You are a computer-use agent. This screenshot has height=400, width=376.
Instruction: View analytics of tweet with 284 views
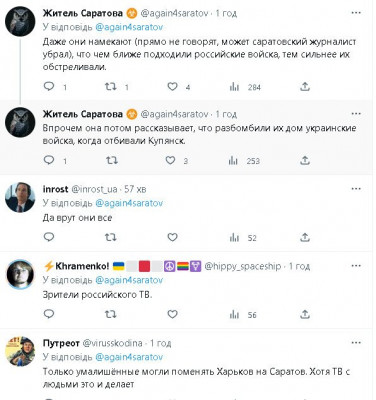tap(245, 87)
